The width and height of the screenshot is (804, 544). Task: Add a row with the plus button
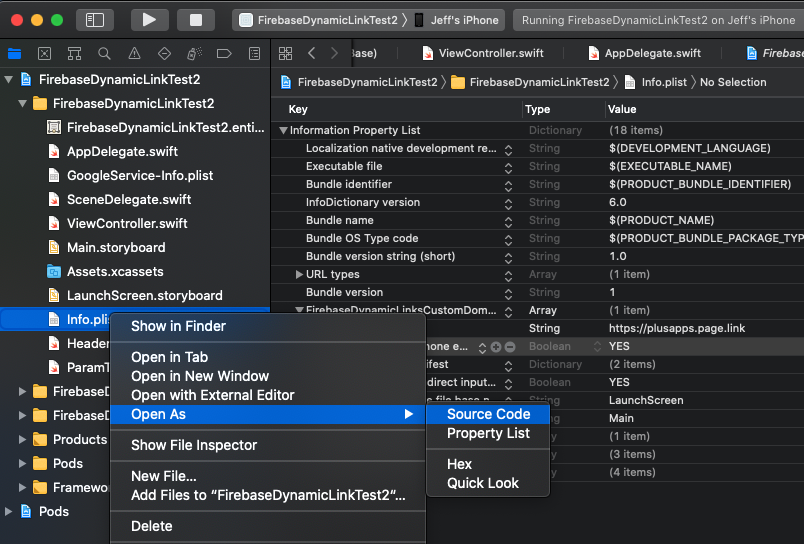tap(496, 347)
